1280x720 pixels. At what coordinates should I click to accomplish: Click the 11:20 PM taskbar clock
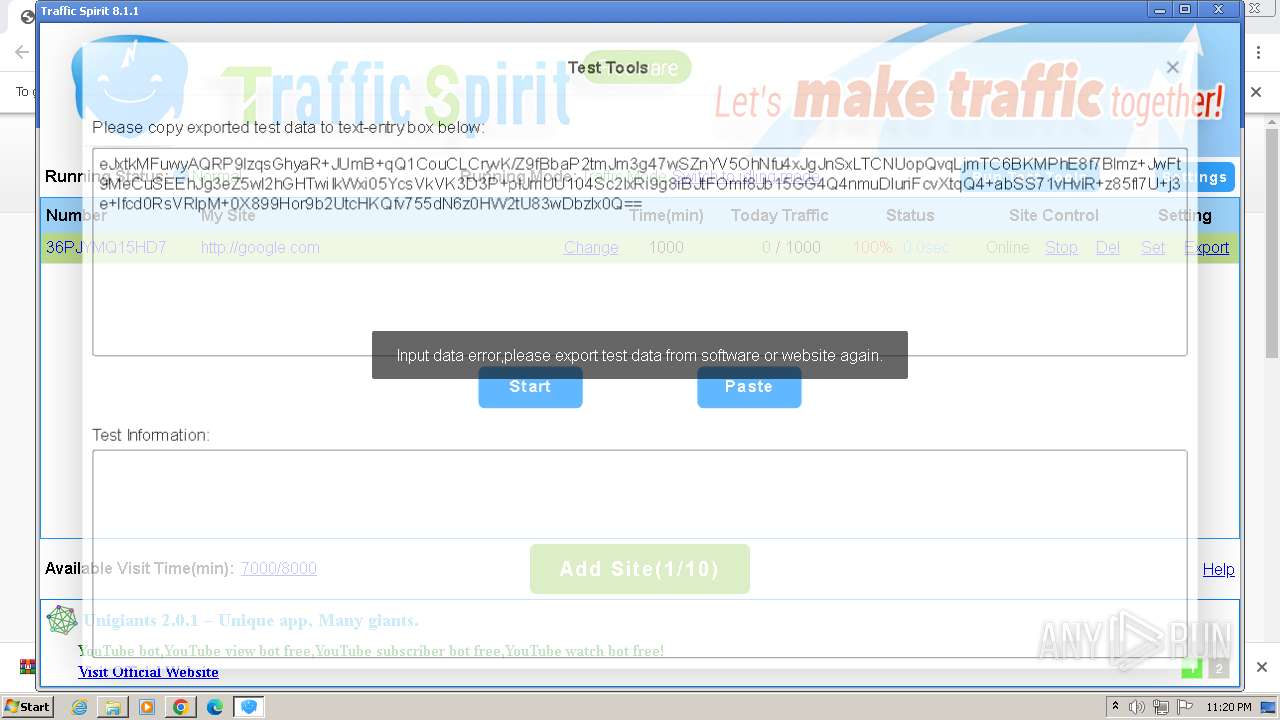[x=1229, y=707]
